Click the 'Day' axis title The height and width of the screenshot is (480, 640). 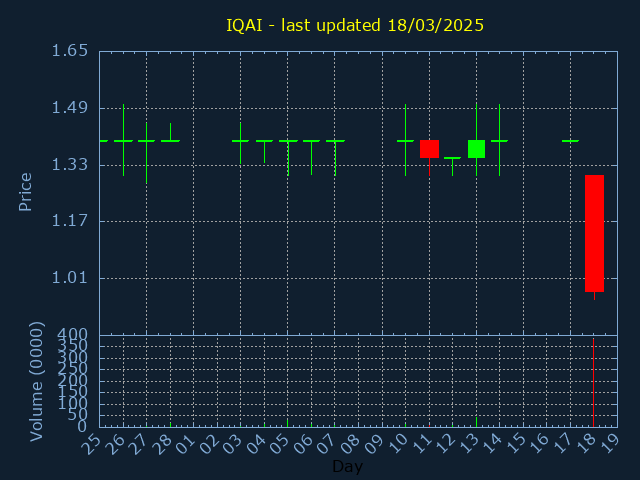(347, 466)
